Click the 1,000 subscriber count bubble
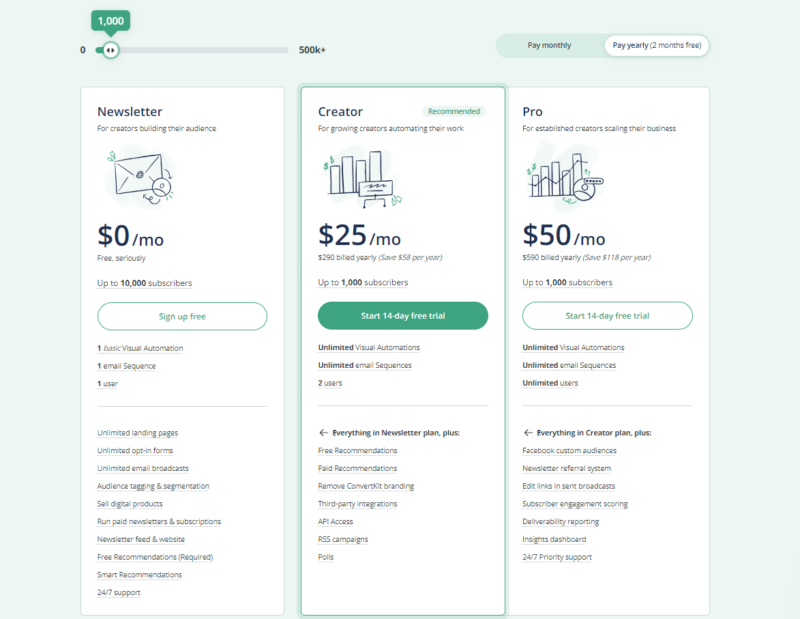 coord(110,20)
